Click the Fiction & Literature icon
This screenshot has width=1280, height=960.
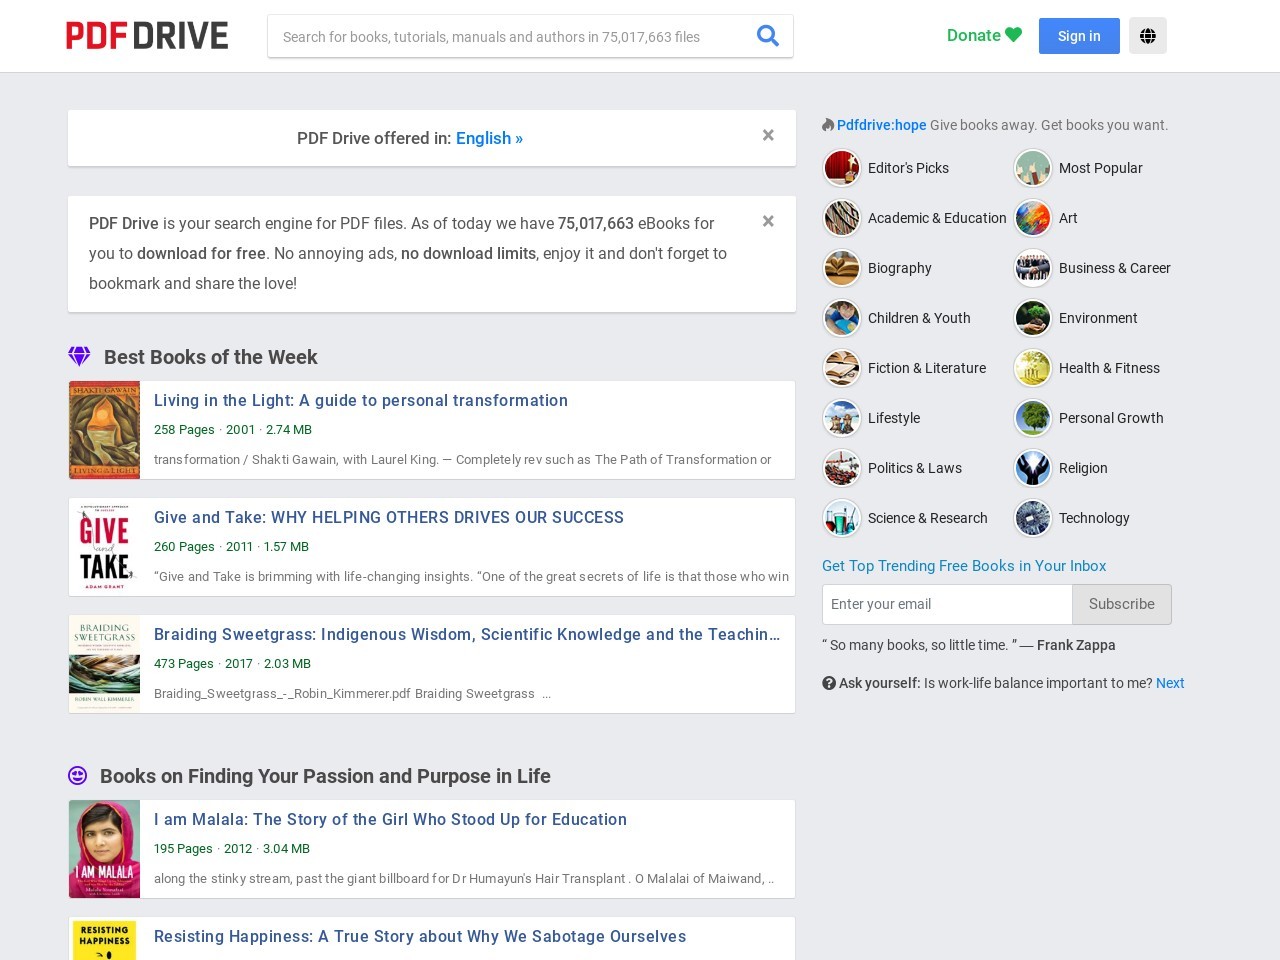[842, 368]
